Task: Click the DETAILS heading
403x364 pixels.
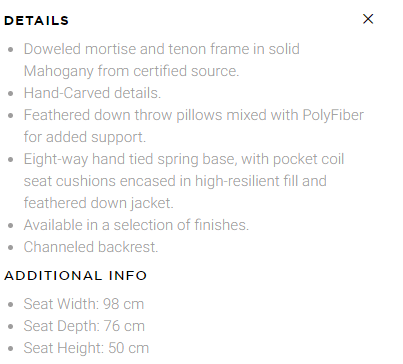Action: click(x=36, y=21)
